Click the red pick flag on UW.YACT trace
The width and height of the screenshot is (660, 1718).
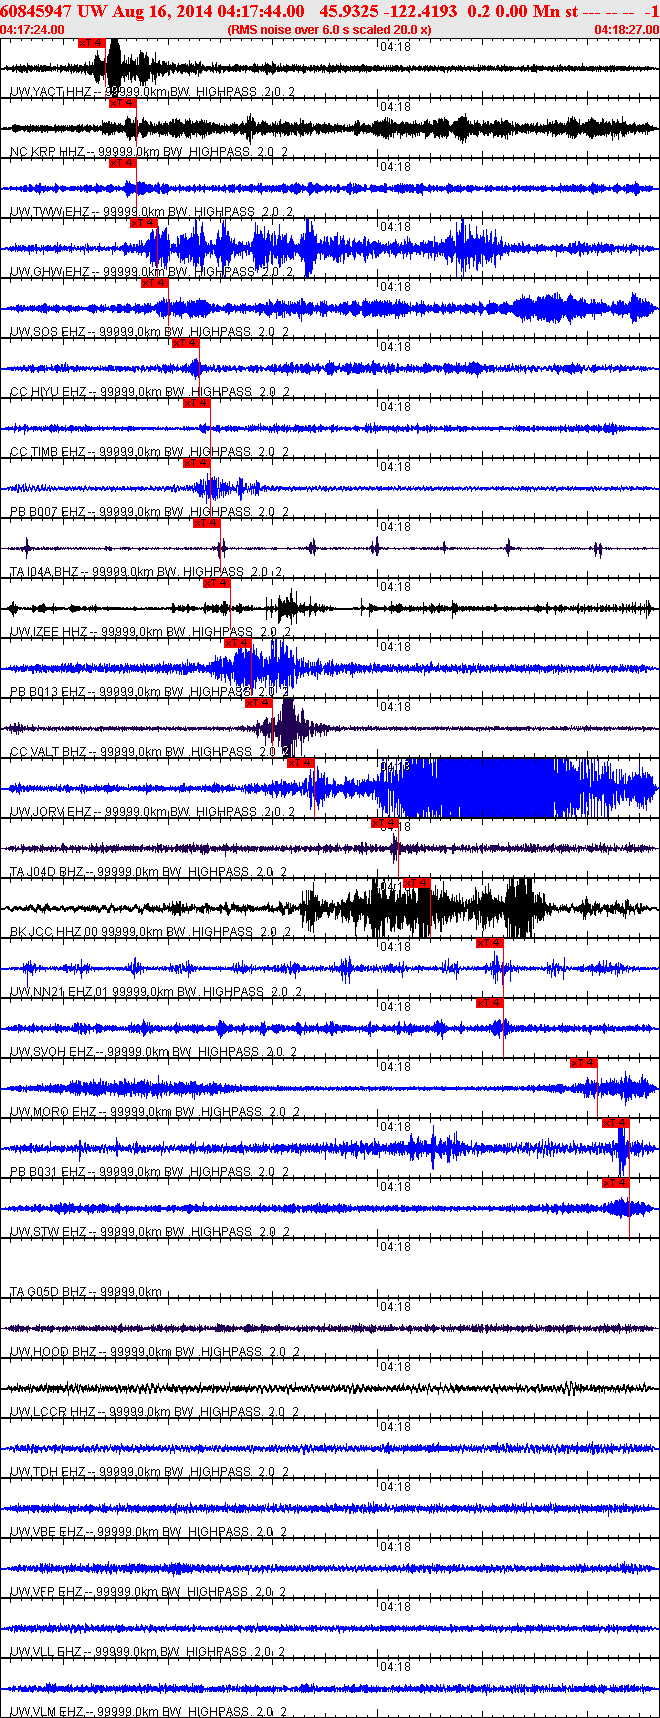point(91,43)
